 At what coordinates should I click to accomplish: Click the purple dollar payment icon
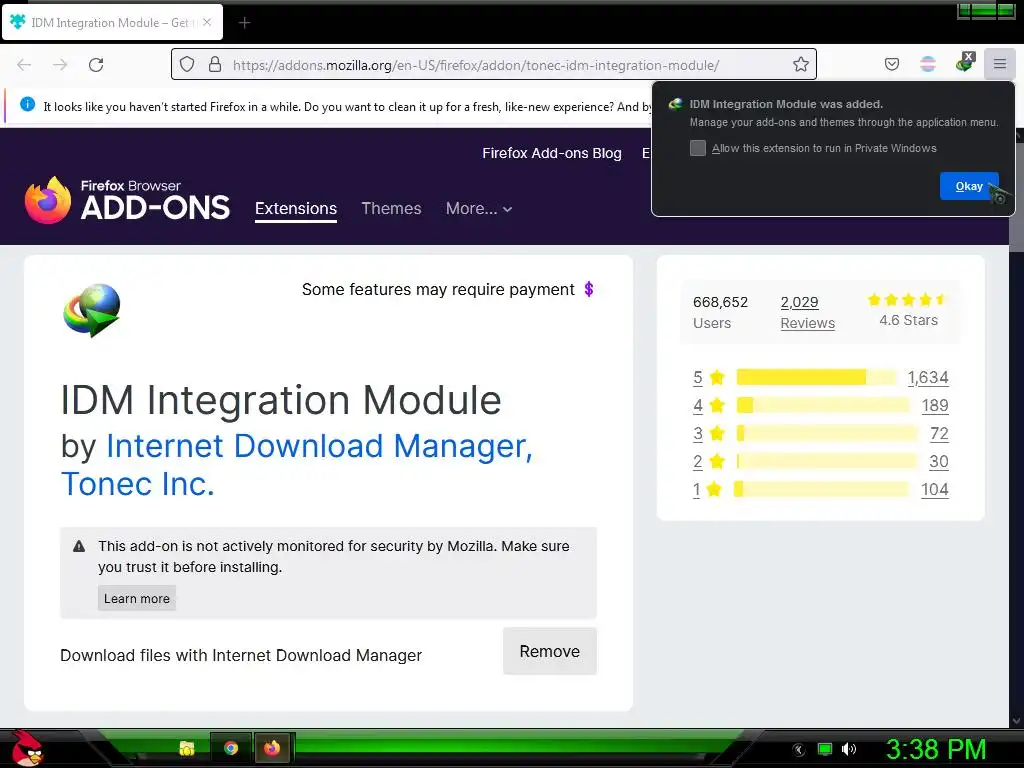click(588, 289)
